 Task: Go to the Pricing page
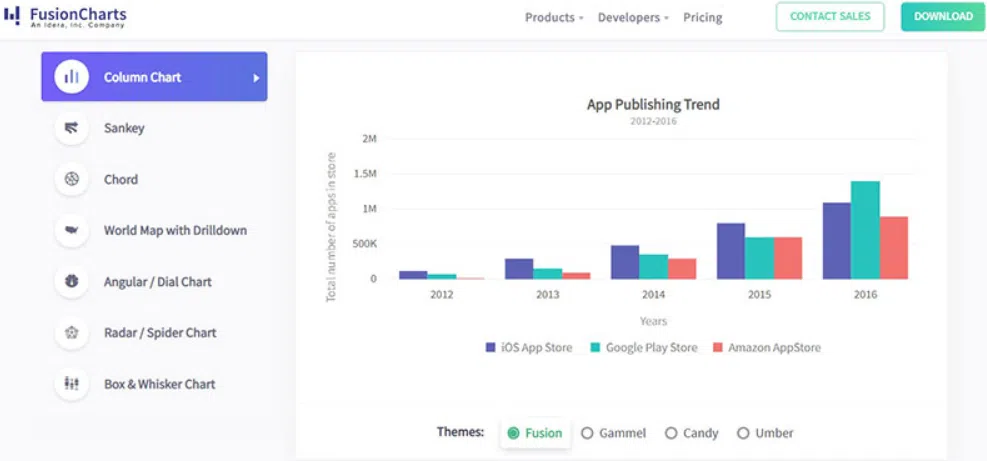pyautogui.click(x=702, y=18)
